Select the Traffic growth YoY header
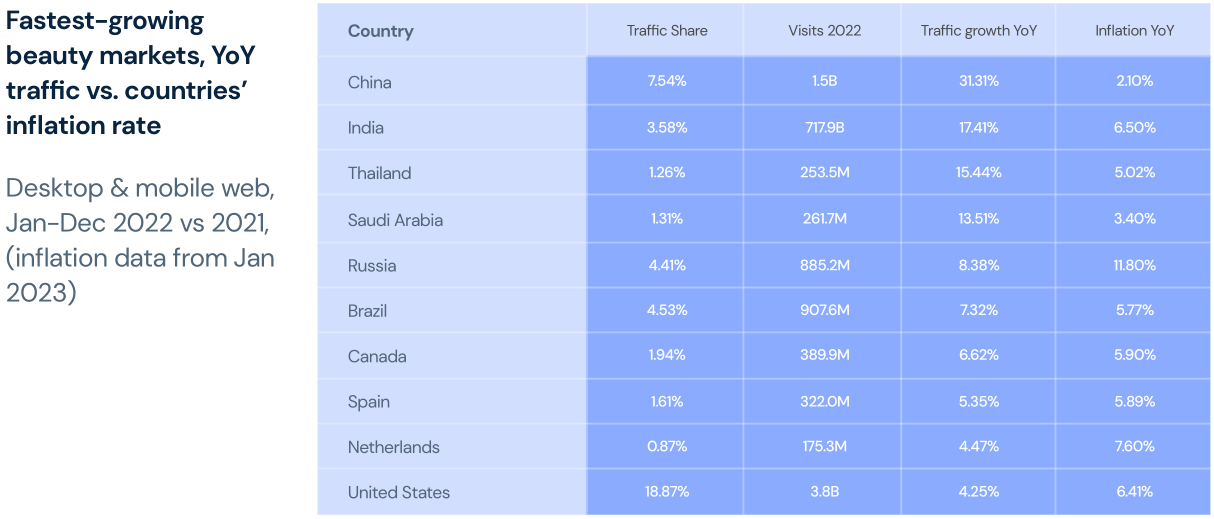 [978, 31]
